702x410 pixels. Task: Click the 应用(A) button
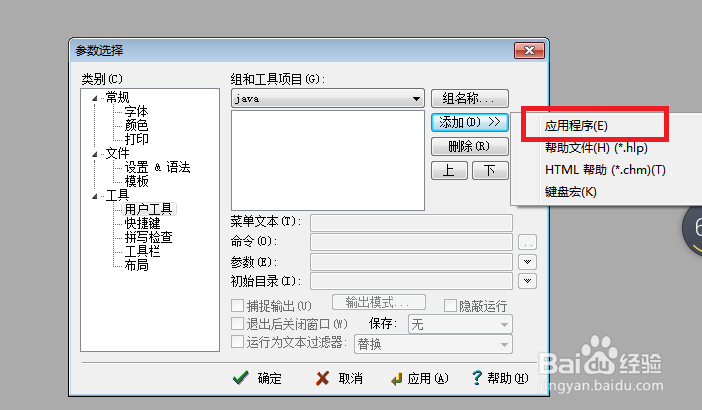[x=419, y=379]
